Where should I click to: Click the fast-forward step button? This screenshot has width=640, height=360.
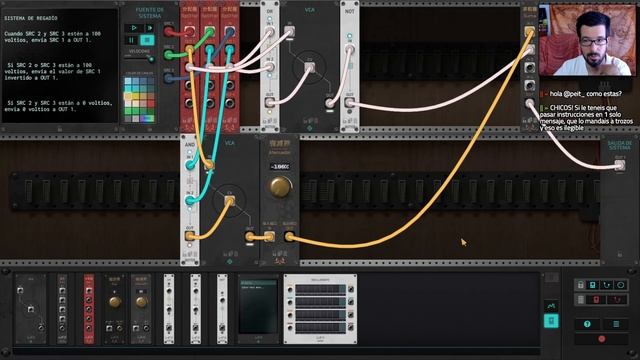click(149, 28)
